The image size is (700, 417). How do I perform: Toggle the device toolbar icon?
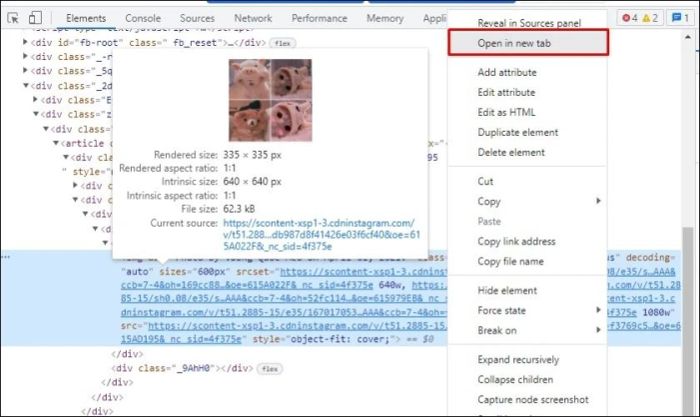36,18
